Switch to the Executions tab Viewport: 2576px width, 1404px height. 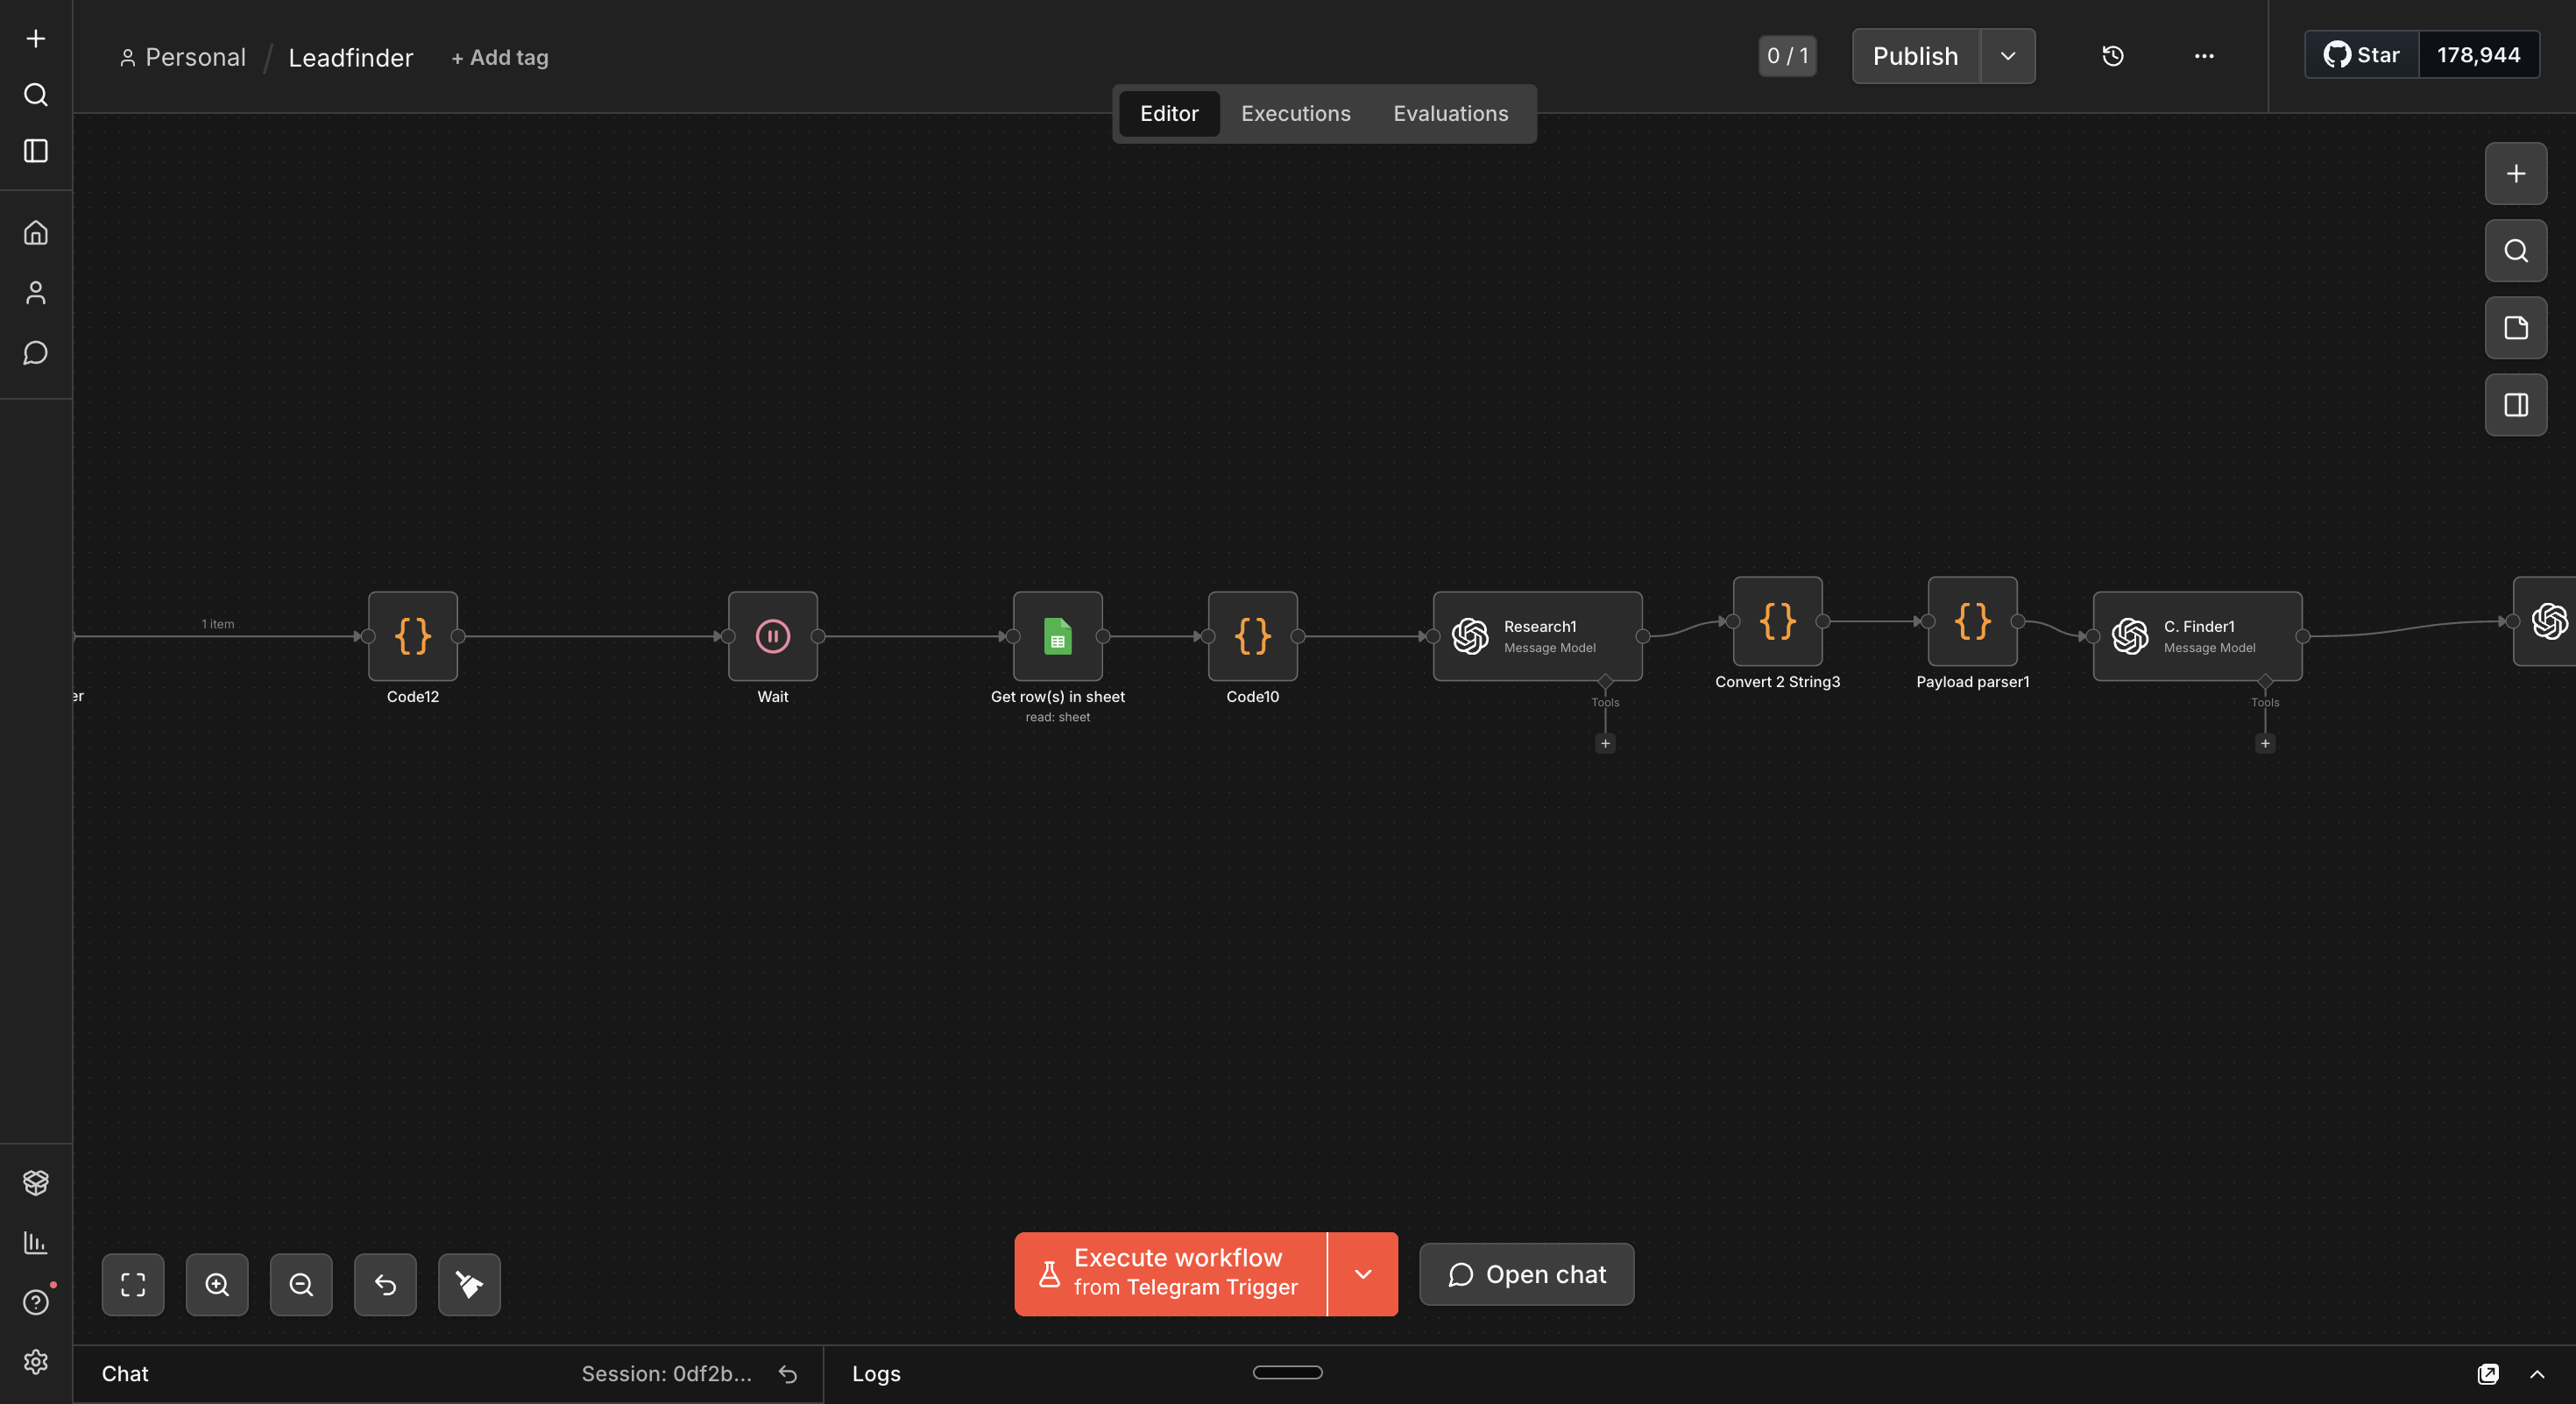point(1295,114)
